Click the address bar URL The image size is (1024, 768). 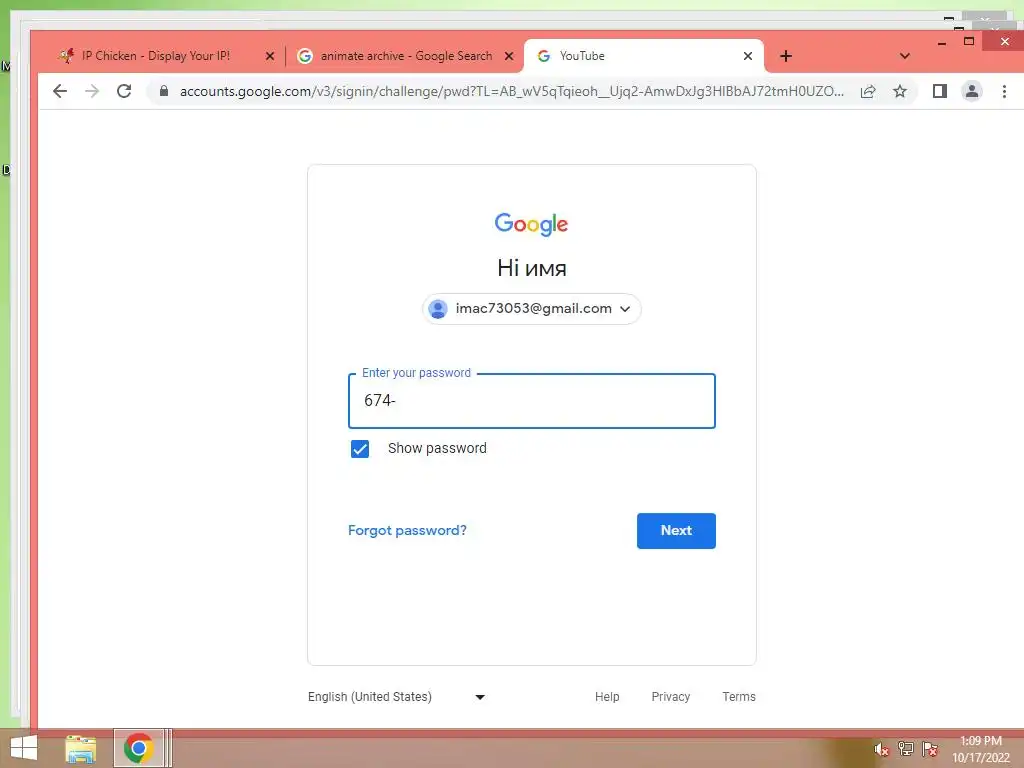511,91
